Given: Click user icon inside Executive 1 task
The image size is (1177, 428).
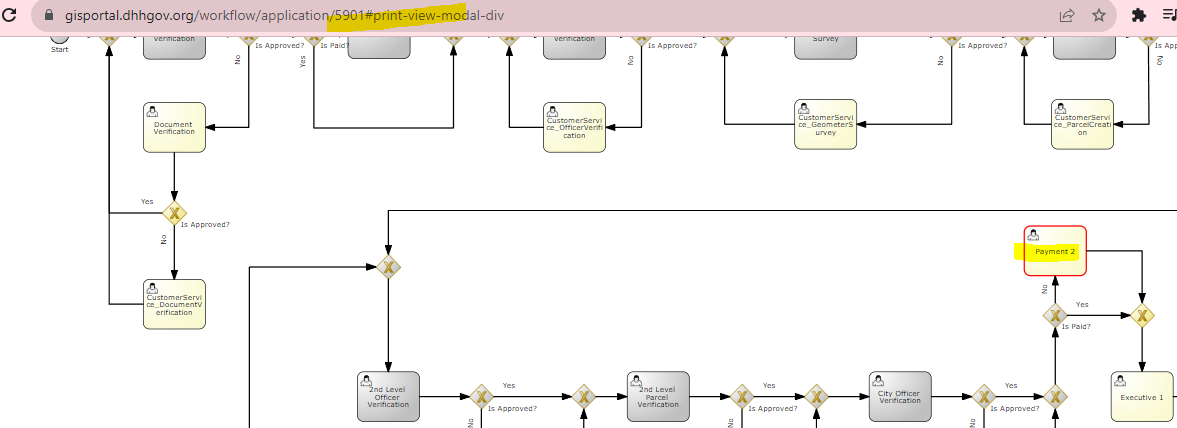Looking at the screenshot, I should [1121, 380].
